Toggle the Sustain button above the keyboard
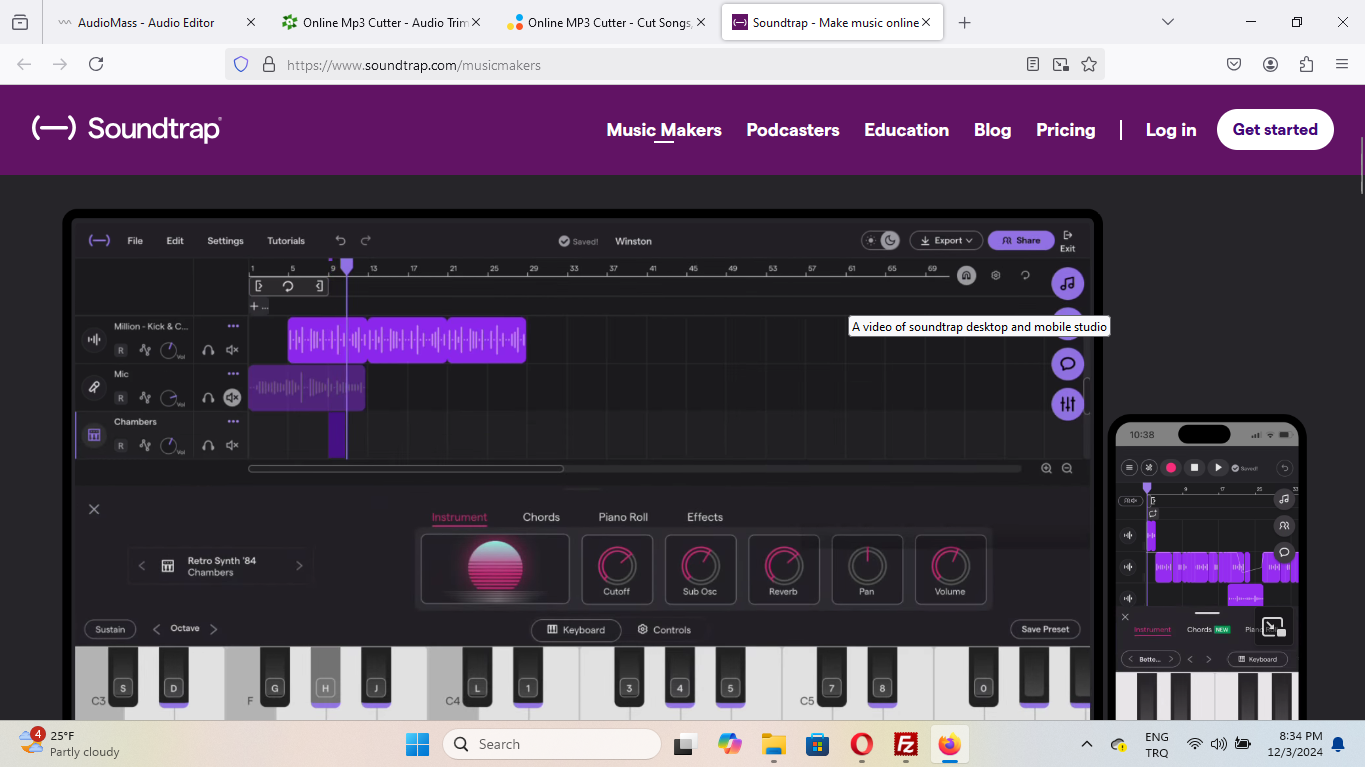This screenshot has height=767, width=1365. pos(110,629)
